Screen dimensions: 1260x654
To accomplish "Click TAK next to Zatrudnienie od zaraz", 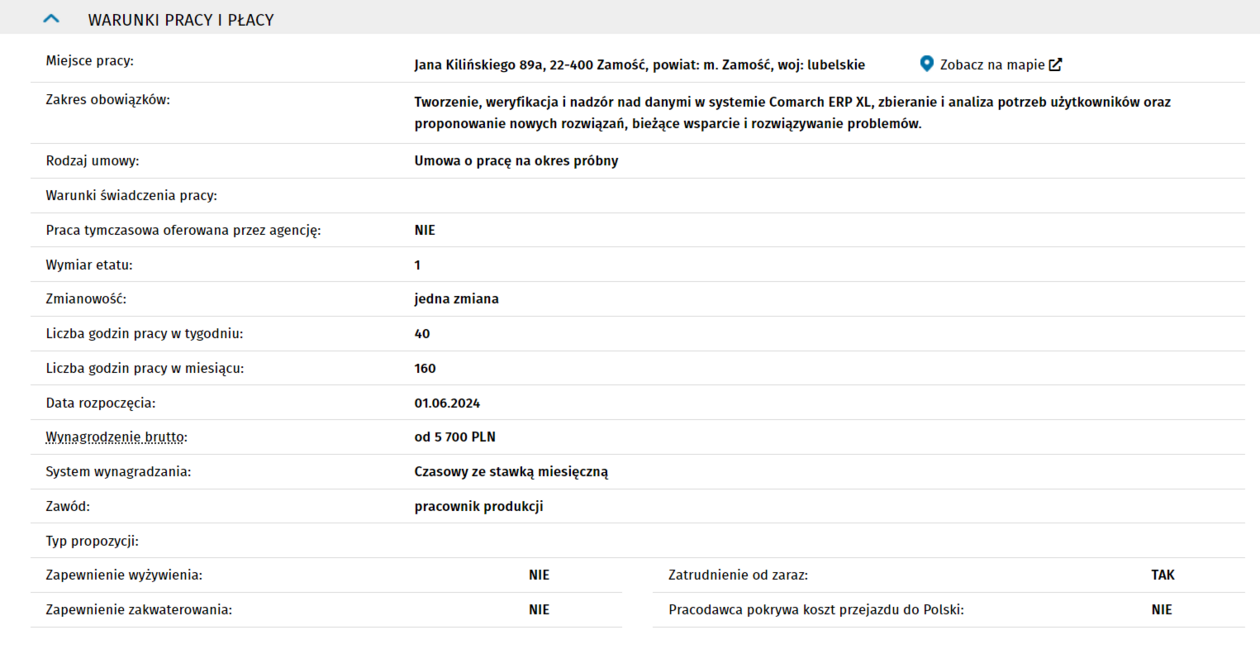I will pos(1162,575).
